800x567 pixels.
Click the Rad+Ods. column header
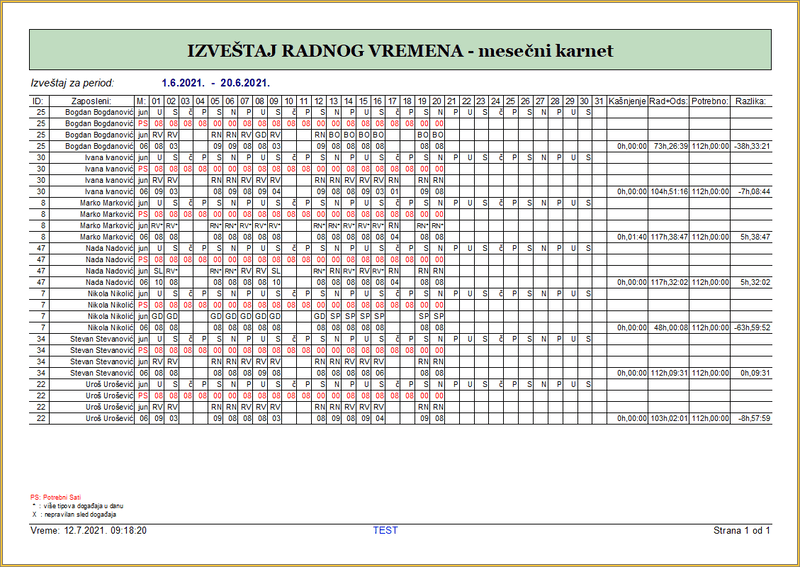coord(668,101)
